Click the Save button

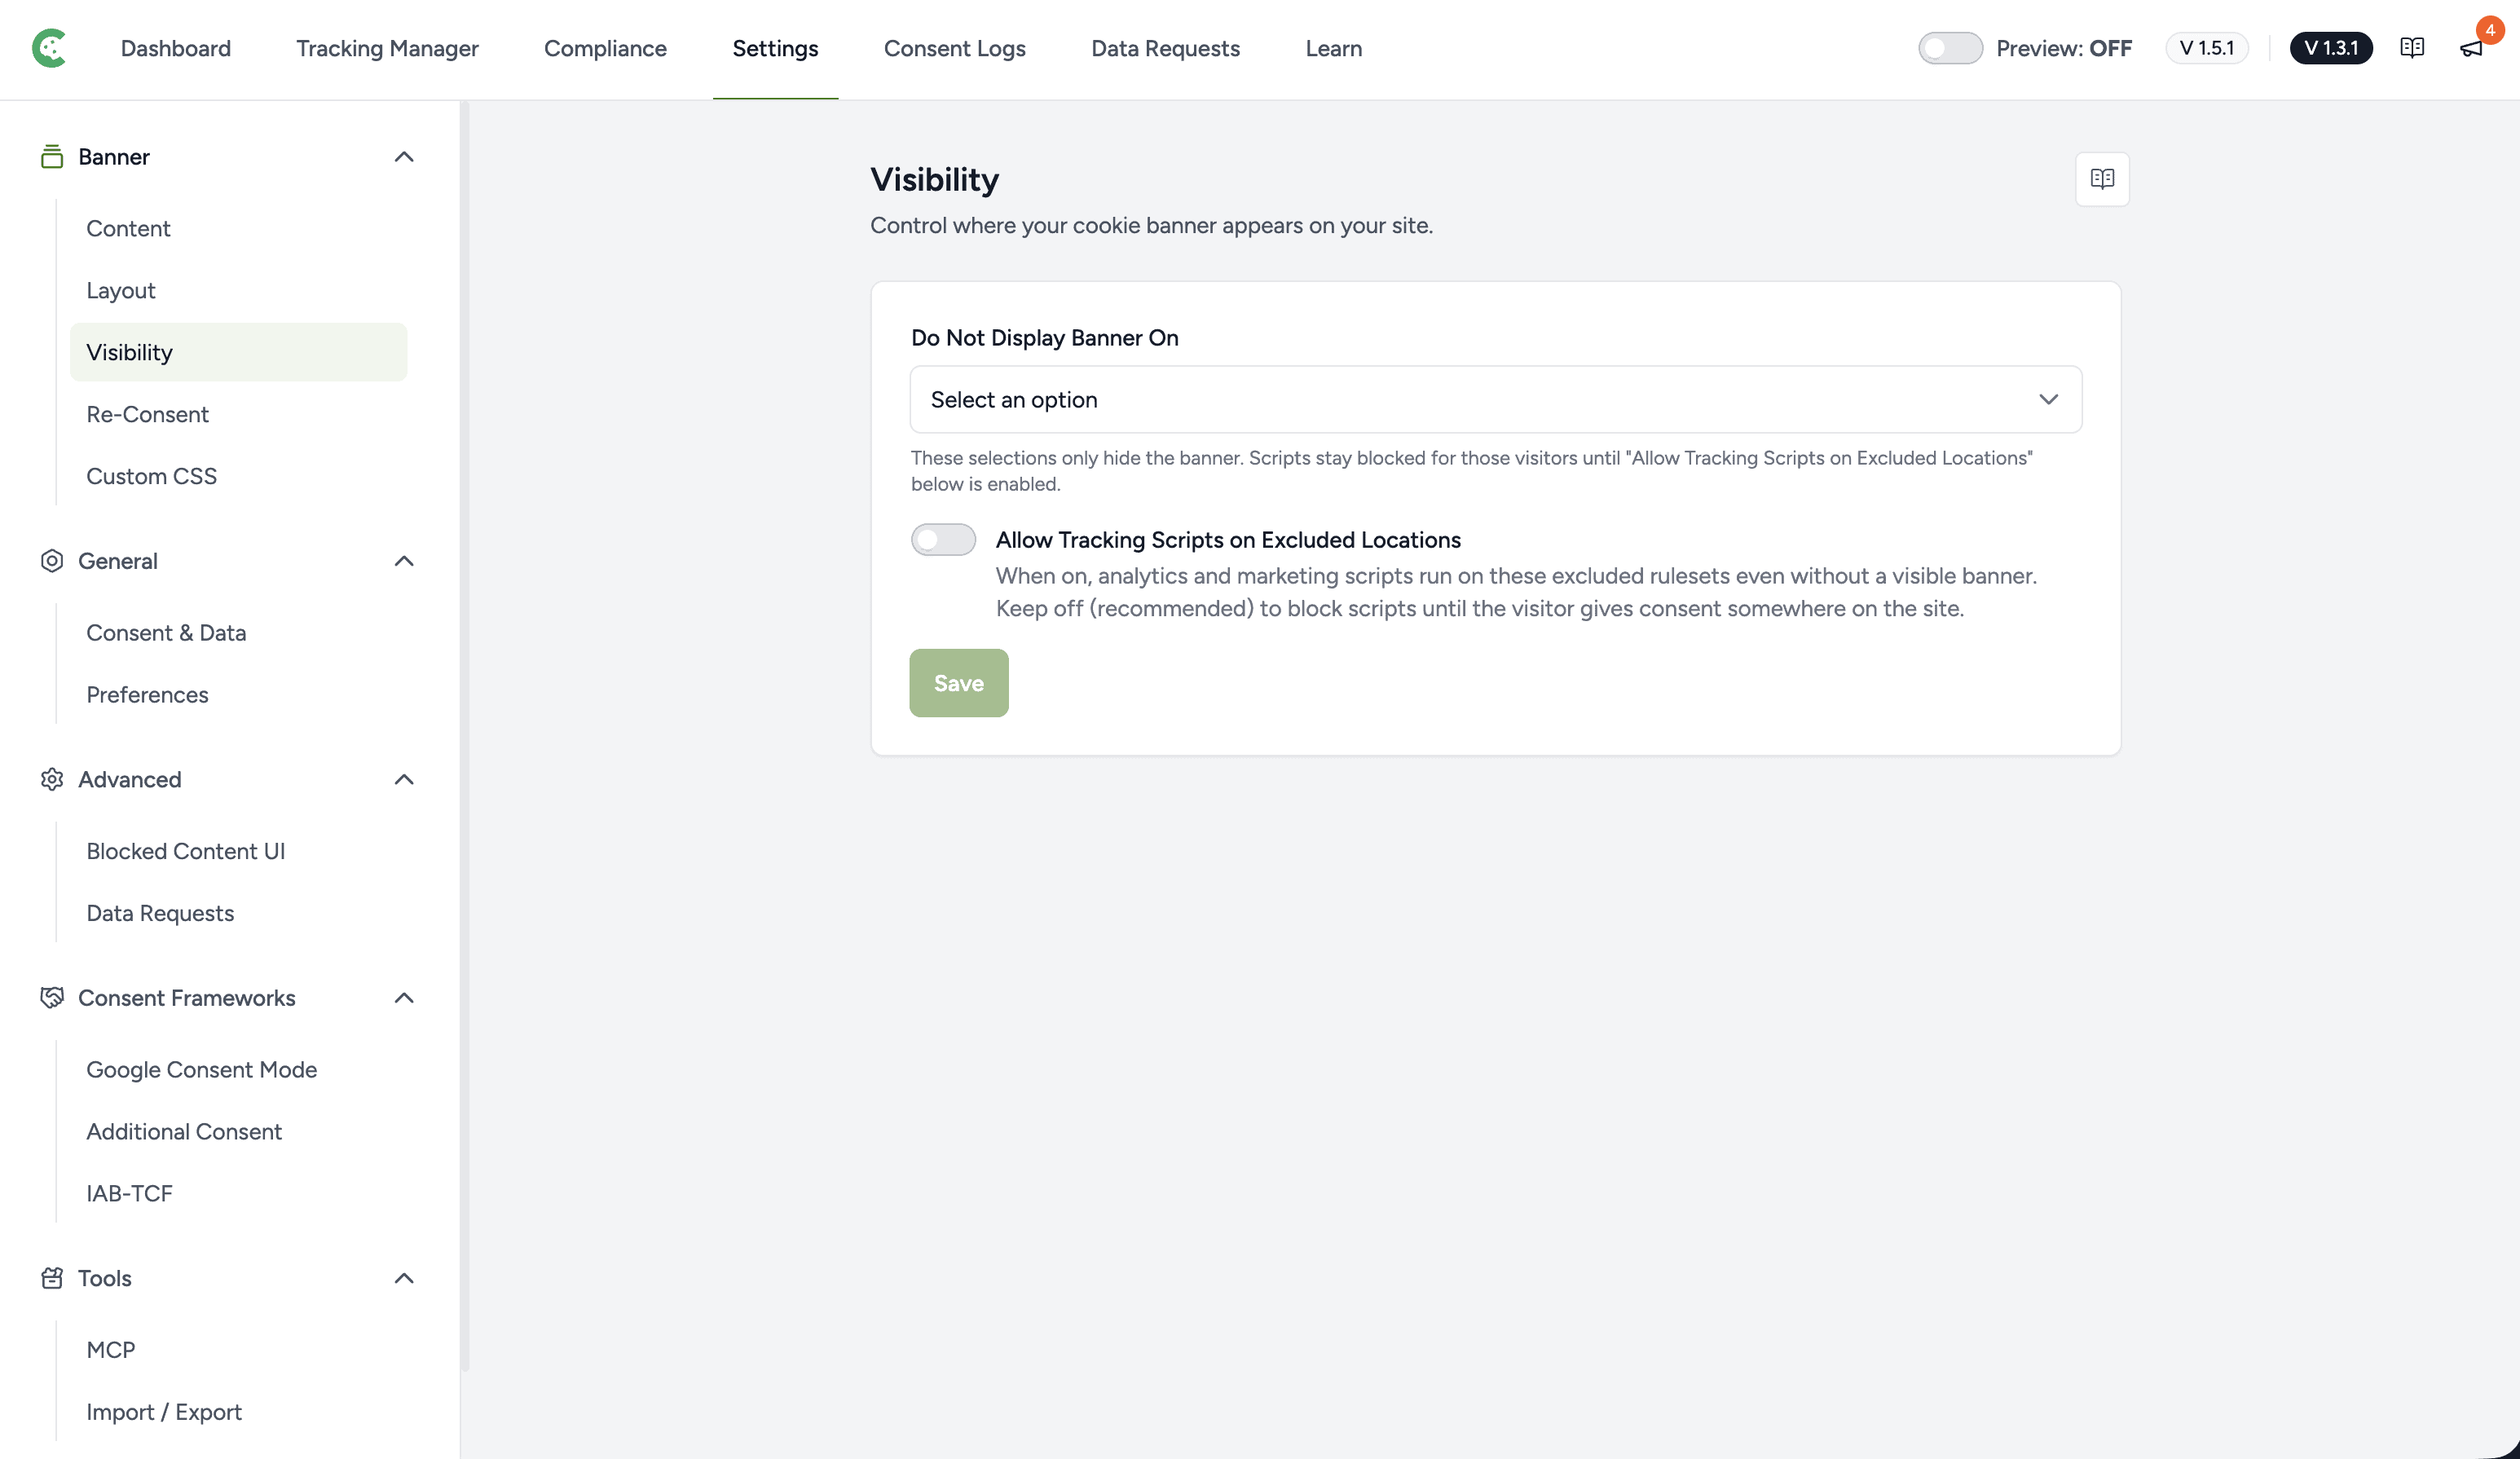pyautogui.click(x=959, y=683)
